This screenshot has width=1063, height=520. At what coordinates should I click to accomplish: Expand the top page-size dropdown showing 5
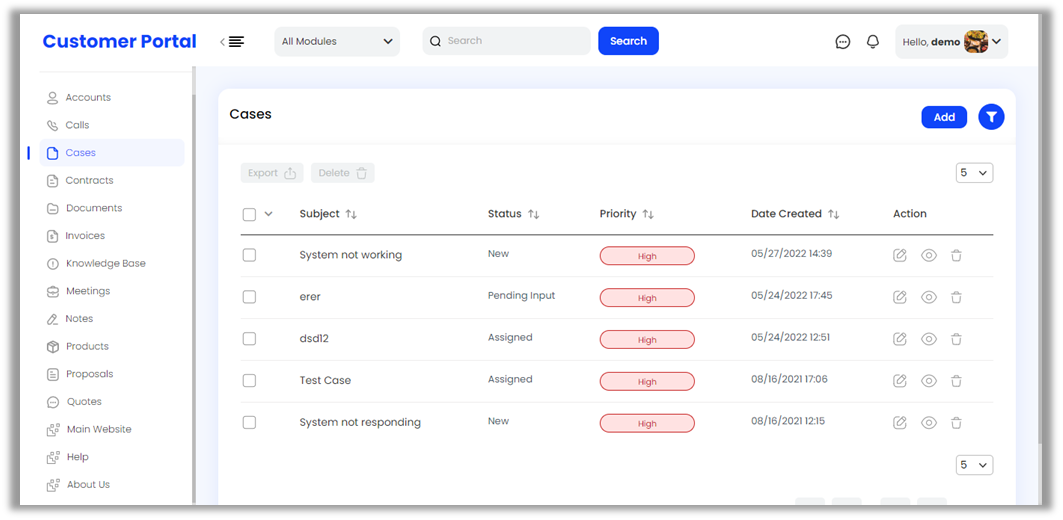(974, 173)
